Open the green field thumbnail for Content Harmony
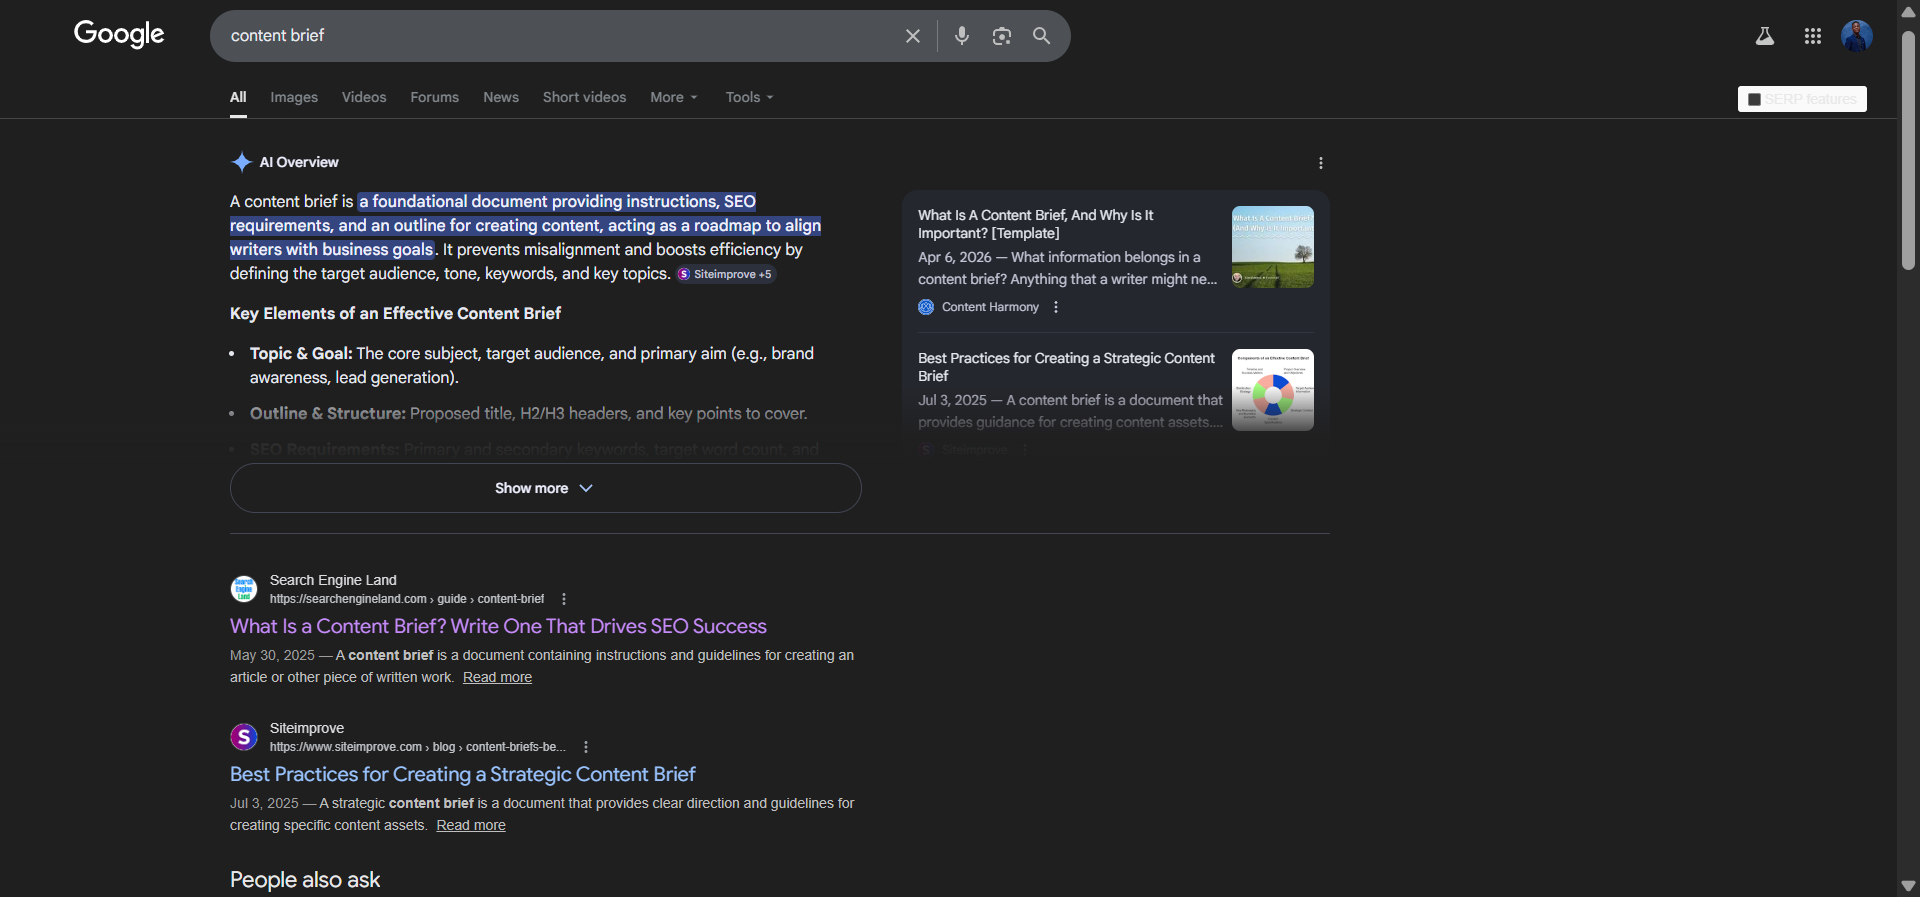 pos(1273,247)
